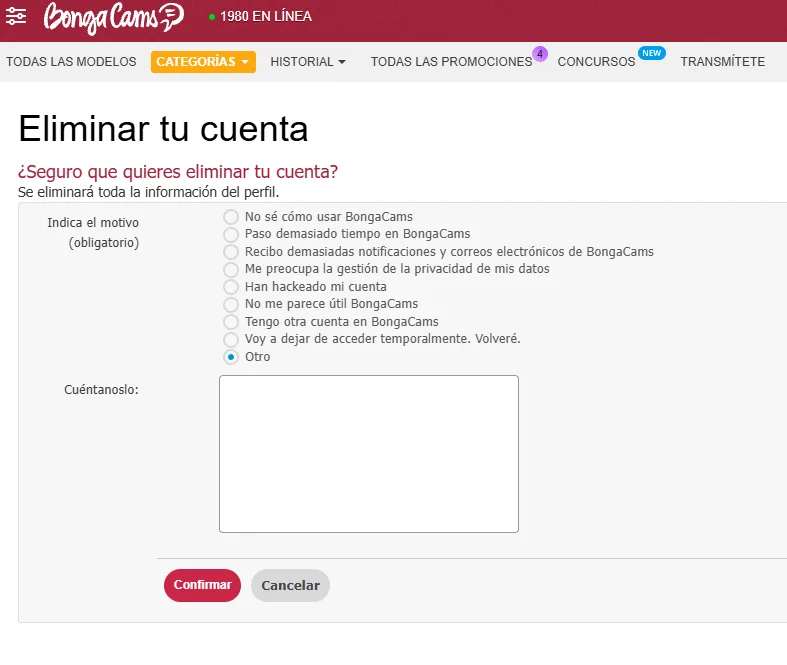Choose "Tengo otra cuenta en BongaCams"
The height and width of the screenshot is (665, 787).
click(231, 322)
